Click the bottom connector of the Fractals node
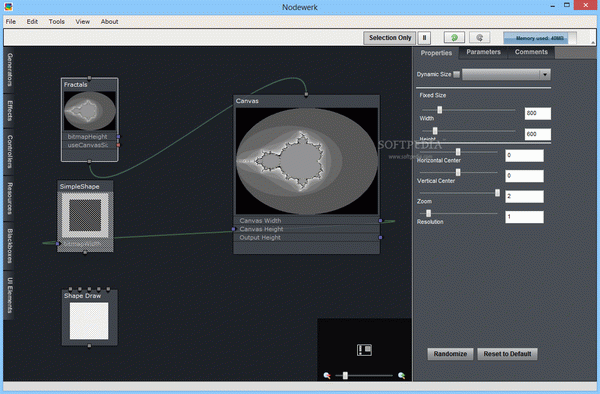Viewport: 600px width, 394px height. tap(90, 161)
